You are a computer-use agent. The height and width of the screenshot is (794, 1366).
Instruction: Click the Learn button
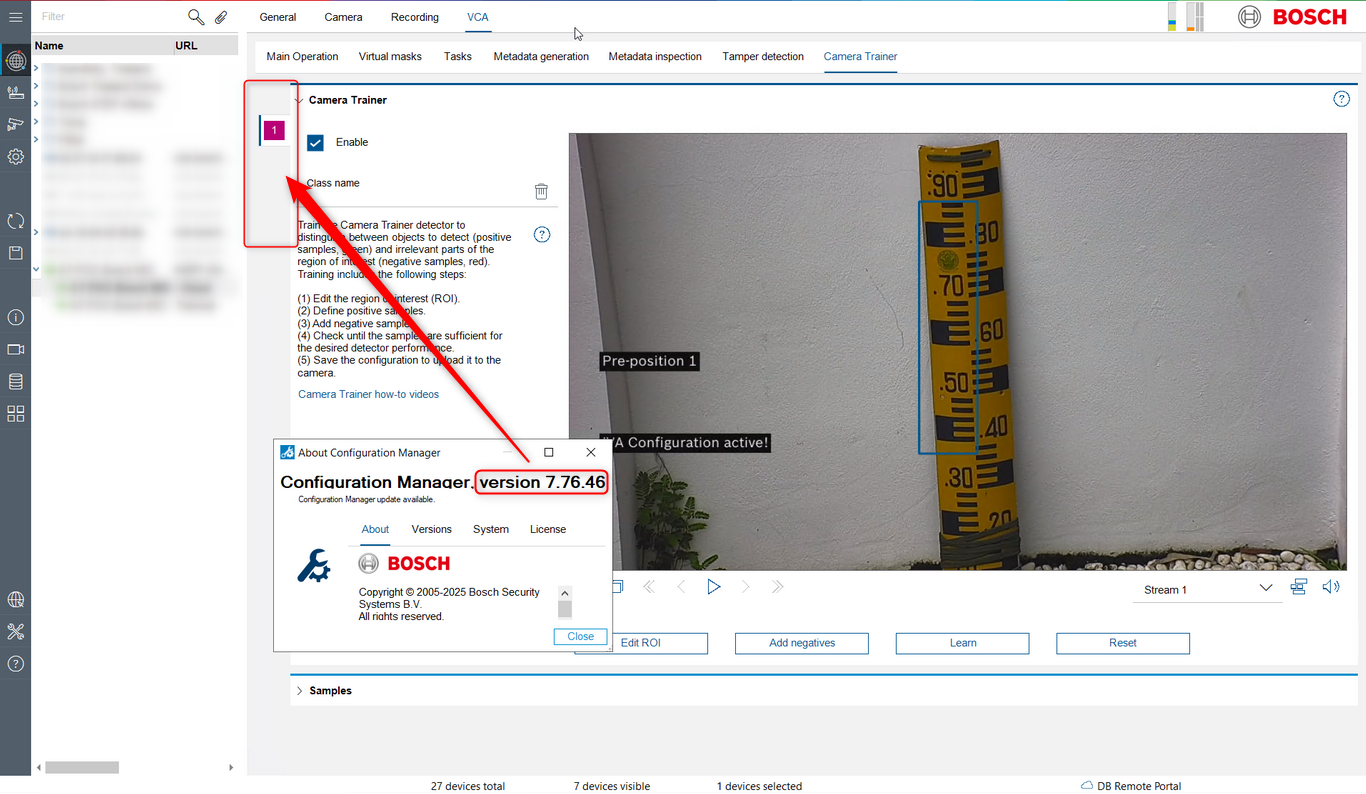pos(962,643)
